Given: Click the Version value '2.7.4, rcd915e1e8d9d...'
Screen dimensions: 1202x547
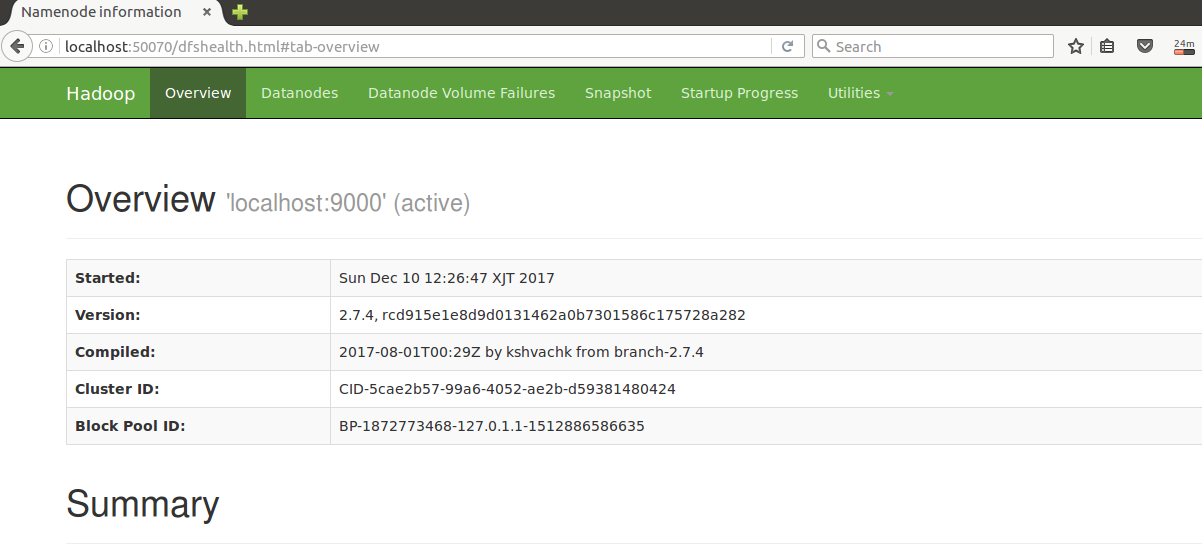Looking at the screenshot, I should (542, 315).
